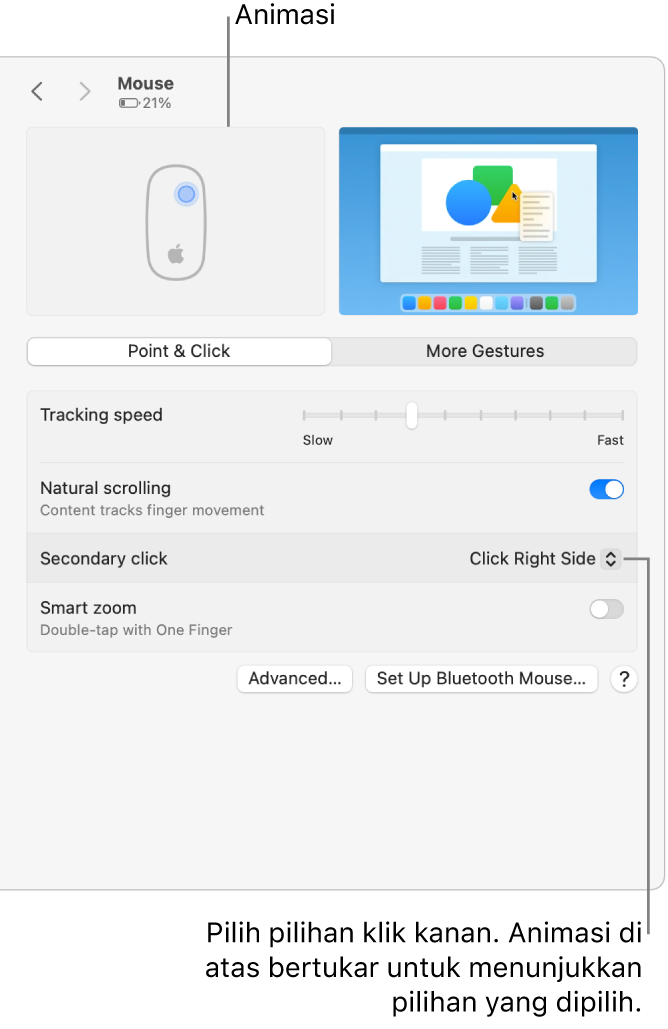668x1029 pixels.
Task: Go back with the left chevron
Action: click(x=37, y=91)
